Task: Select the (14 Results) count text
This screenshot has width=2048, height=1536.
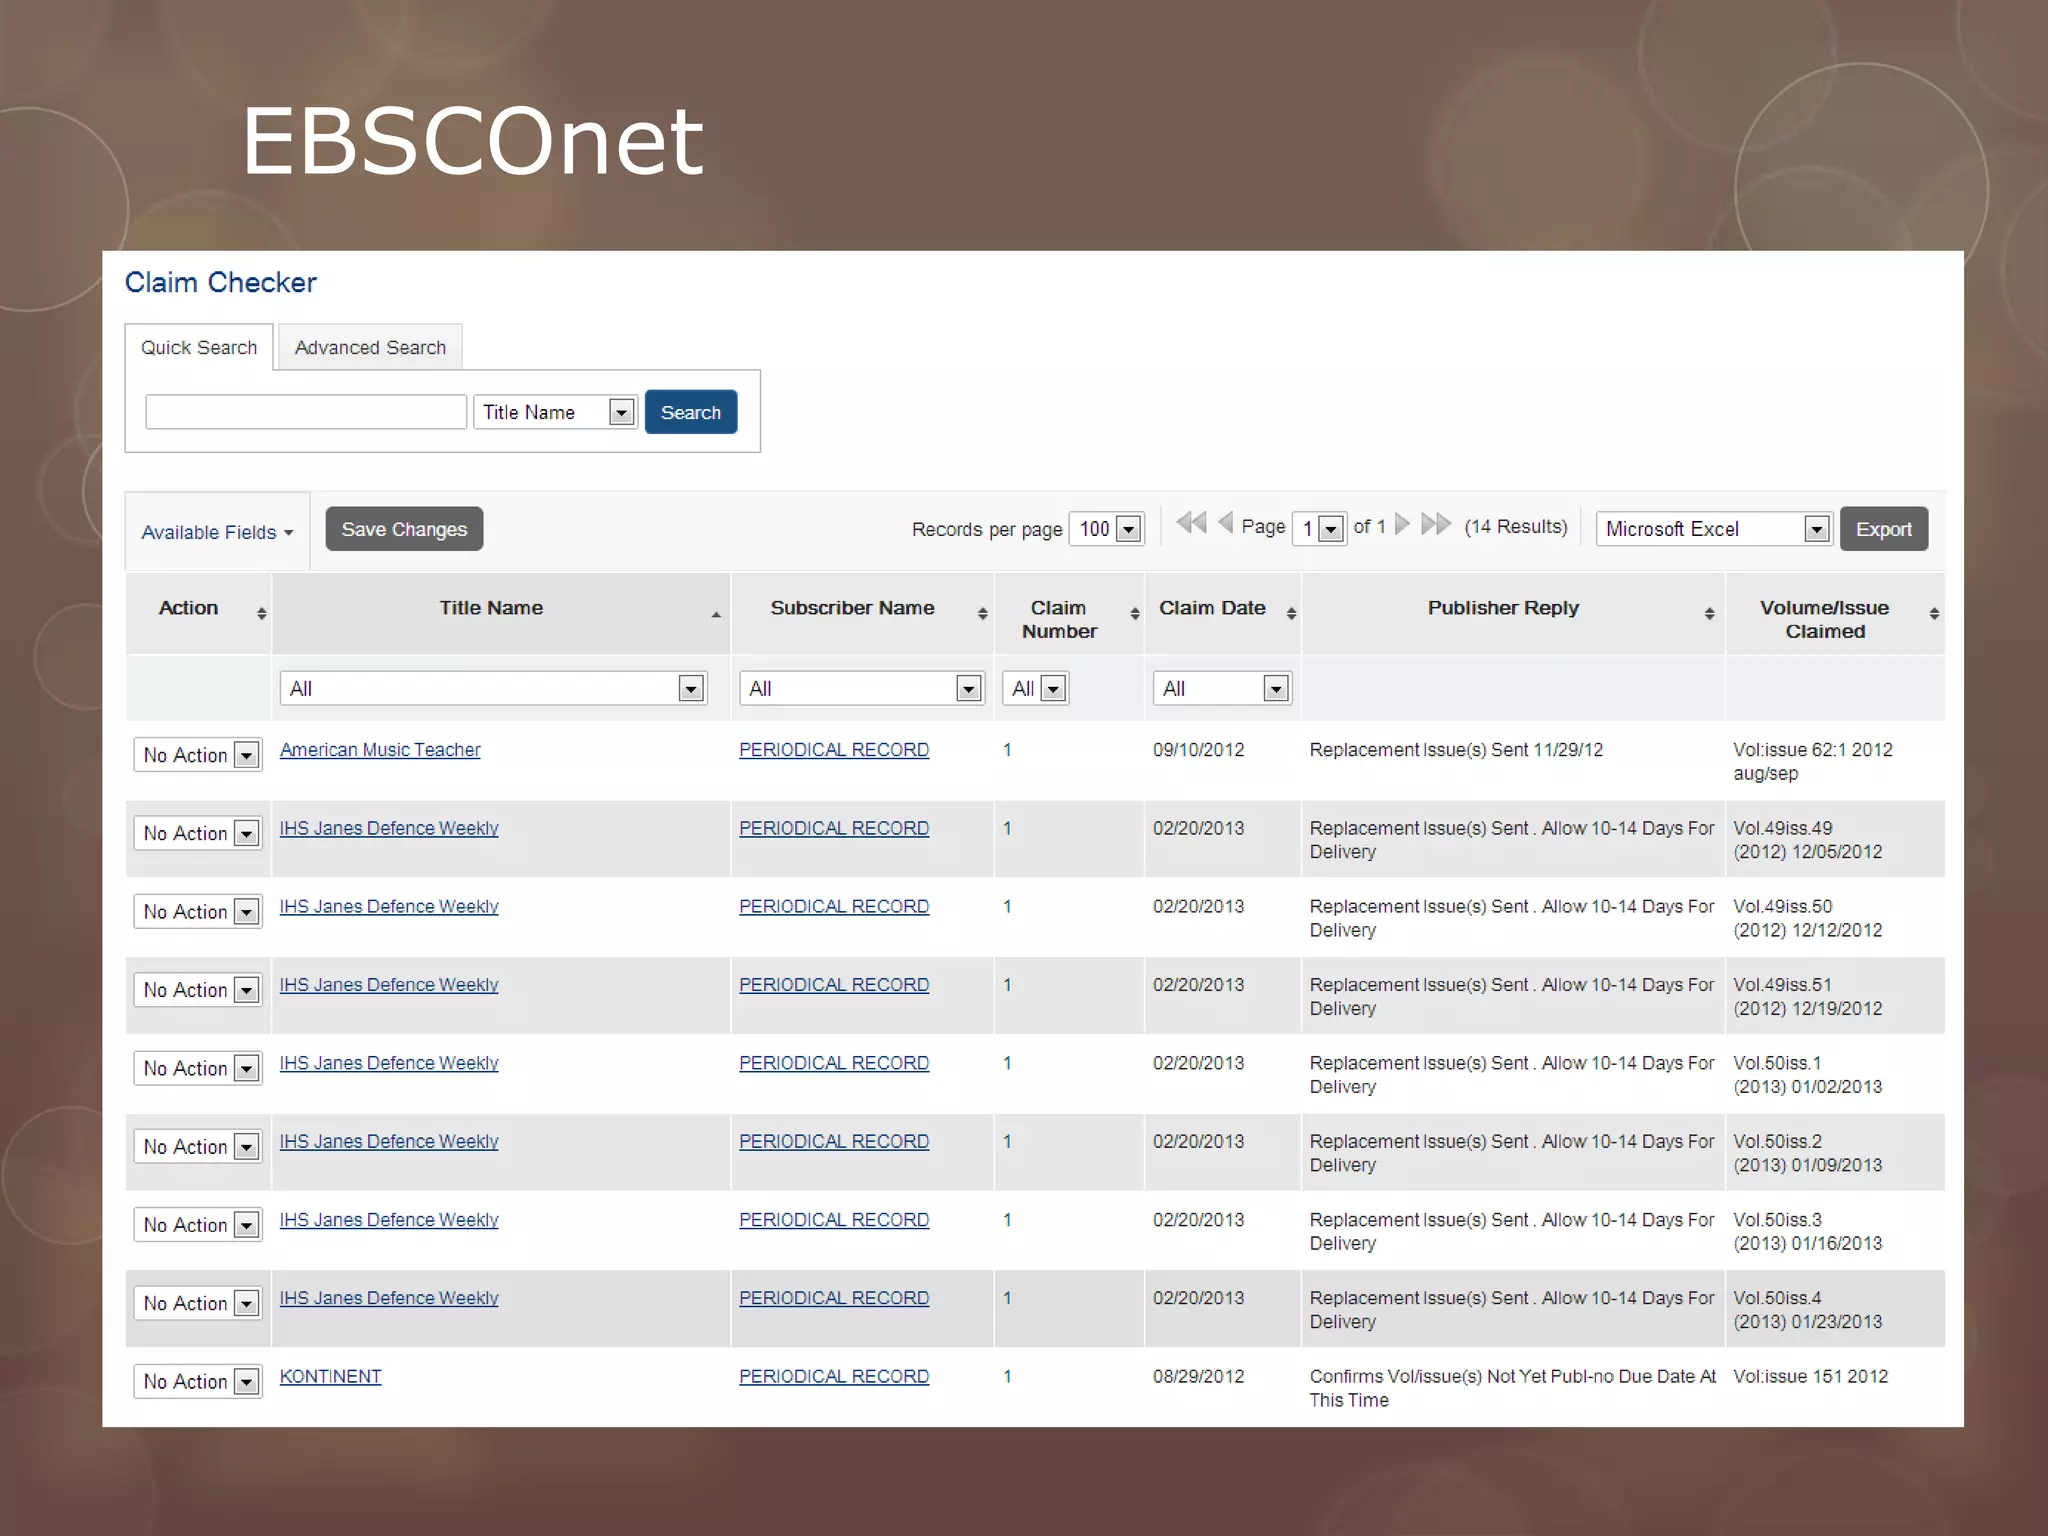Action: (x=1516, y=526)
